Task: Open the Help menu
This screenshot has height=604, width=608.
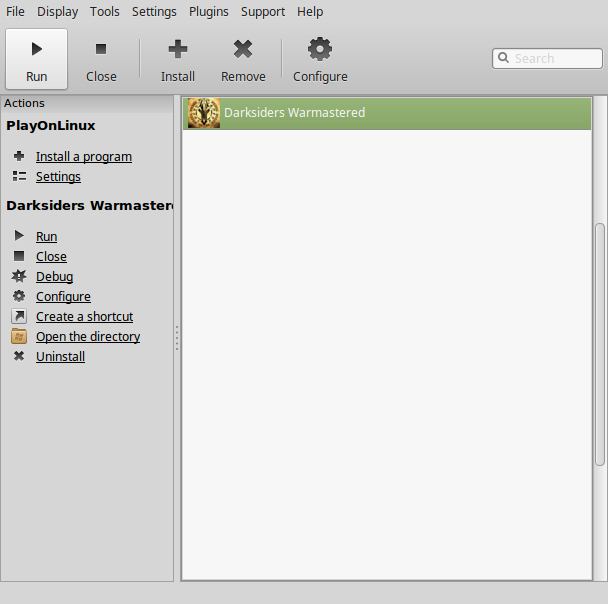Action: [x=310, y=12]
